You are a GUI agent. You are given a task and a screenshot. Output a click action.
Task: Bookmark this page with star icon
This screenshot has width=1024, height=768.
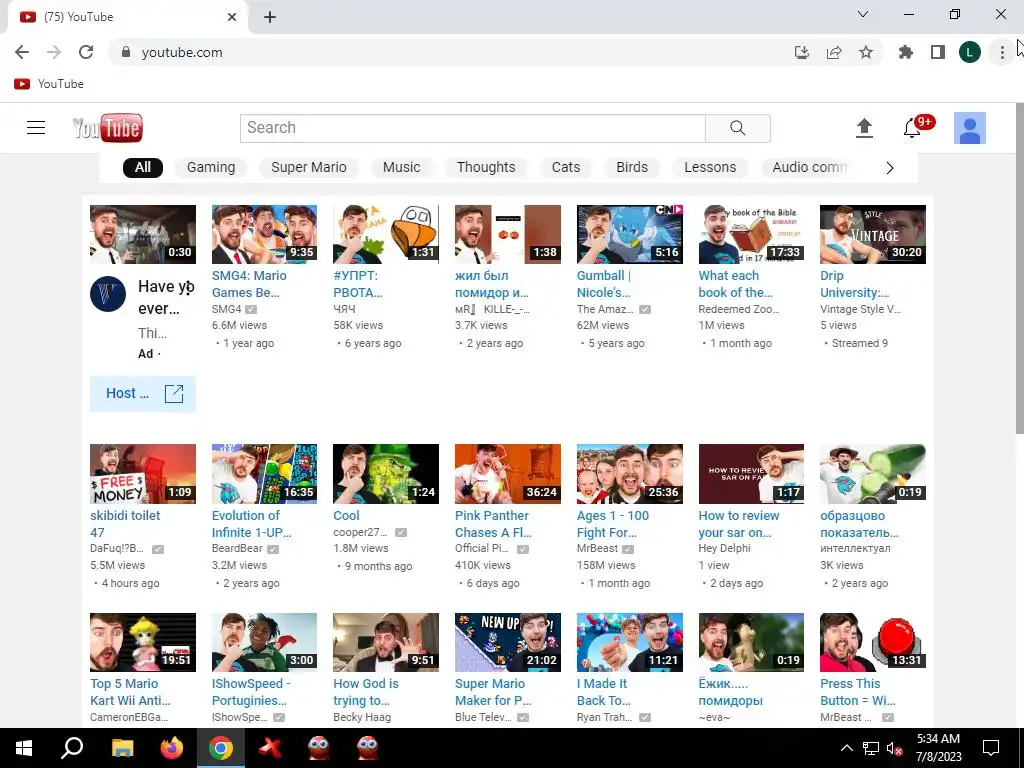pyautogui.click(x=865, y=52)
